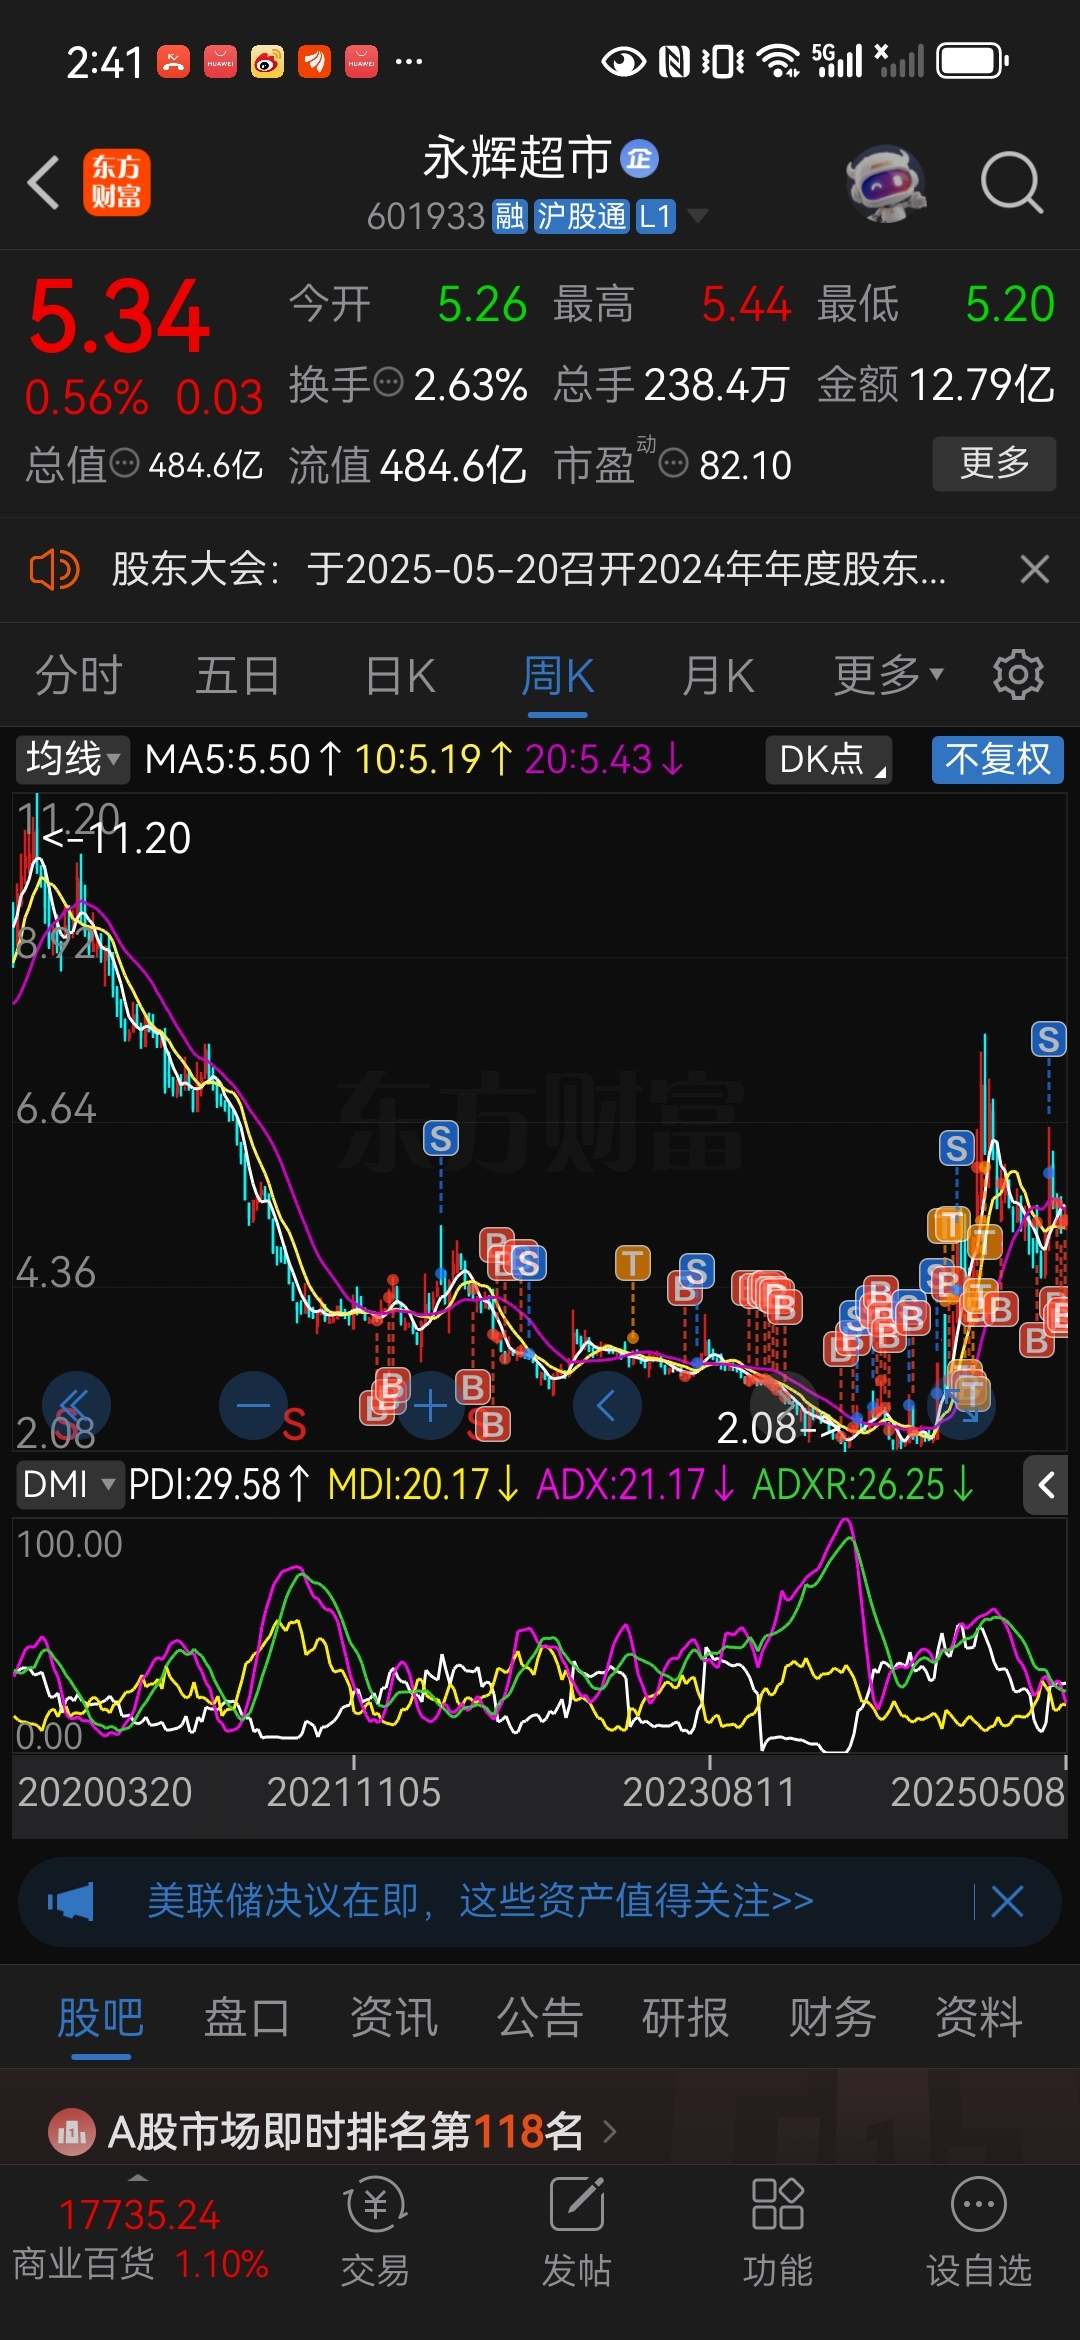Switch to 分时 chart tab
The image size is (1080, 2340).
tap(78, 675)
